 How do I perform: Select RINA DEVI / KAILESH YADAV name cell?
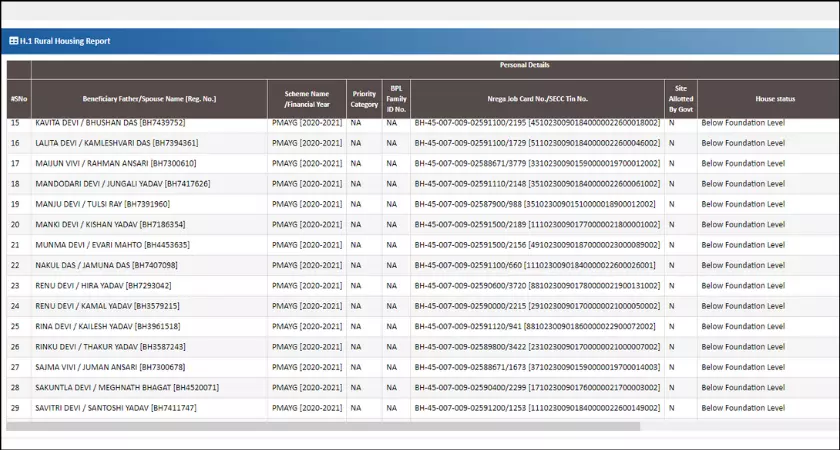(108, 326)
